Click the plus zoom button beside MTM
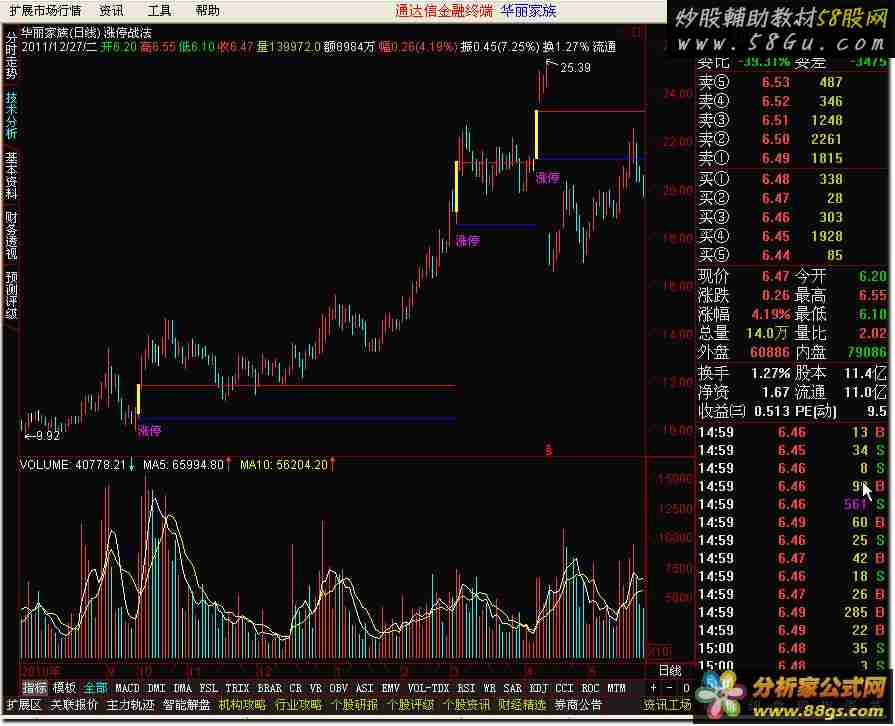Image resolution: width=895 pixels, height=726 pixels. point(653,688)
